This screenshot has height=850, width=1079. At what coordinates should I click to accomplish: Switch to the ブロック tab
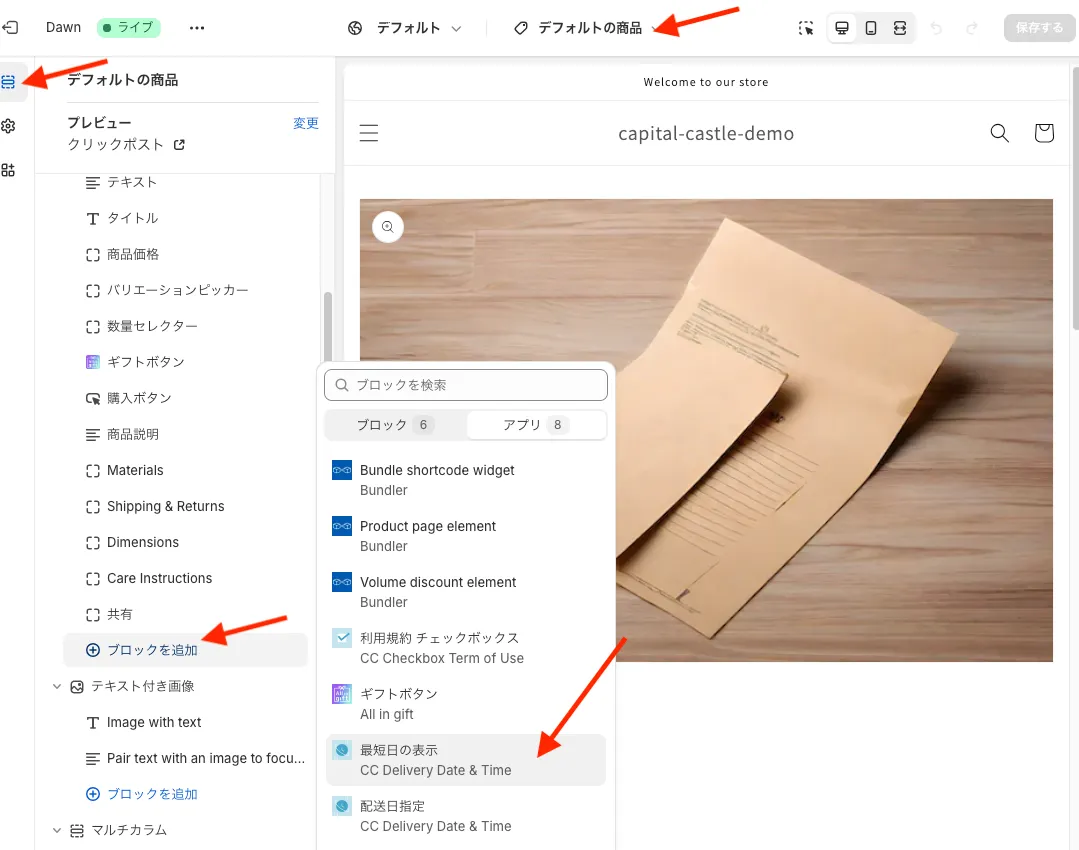pos(396,425)
